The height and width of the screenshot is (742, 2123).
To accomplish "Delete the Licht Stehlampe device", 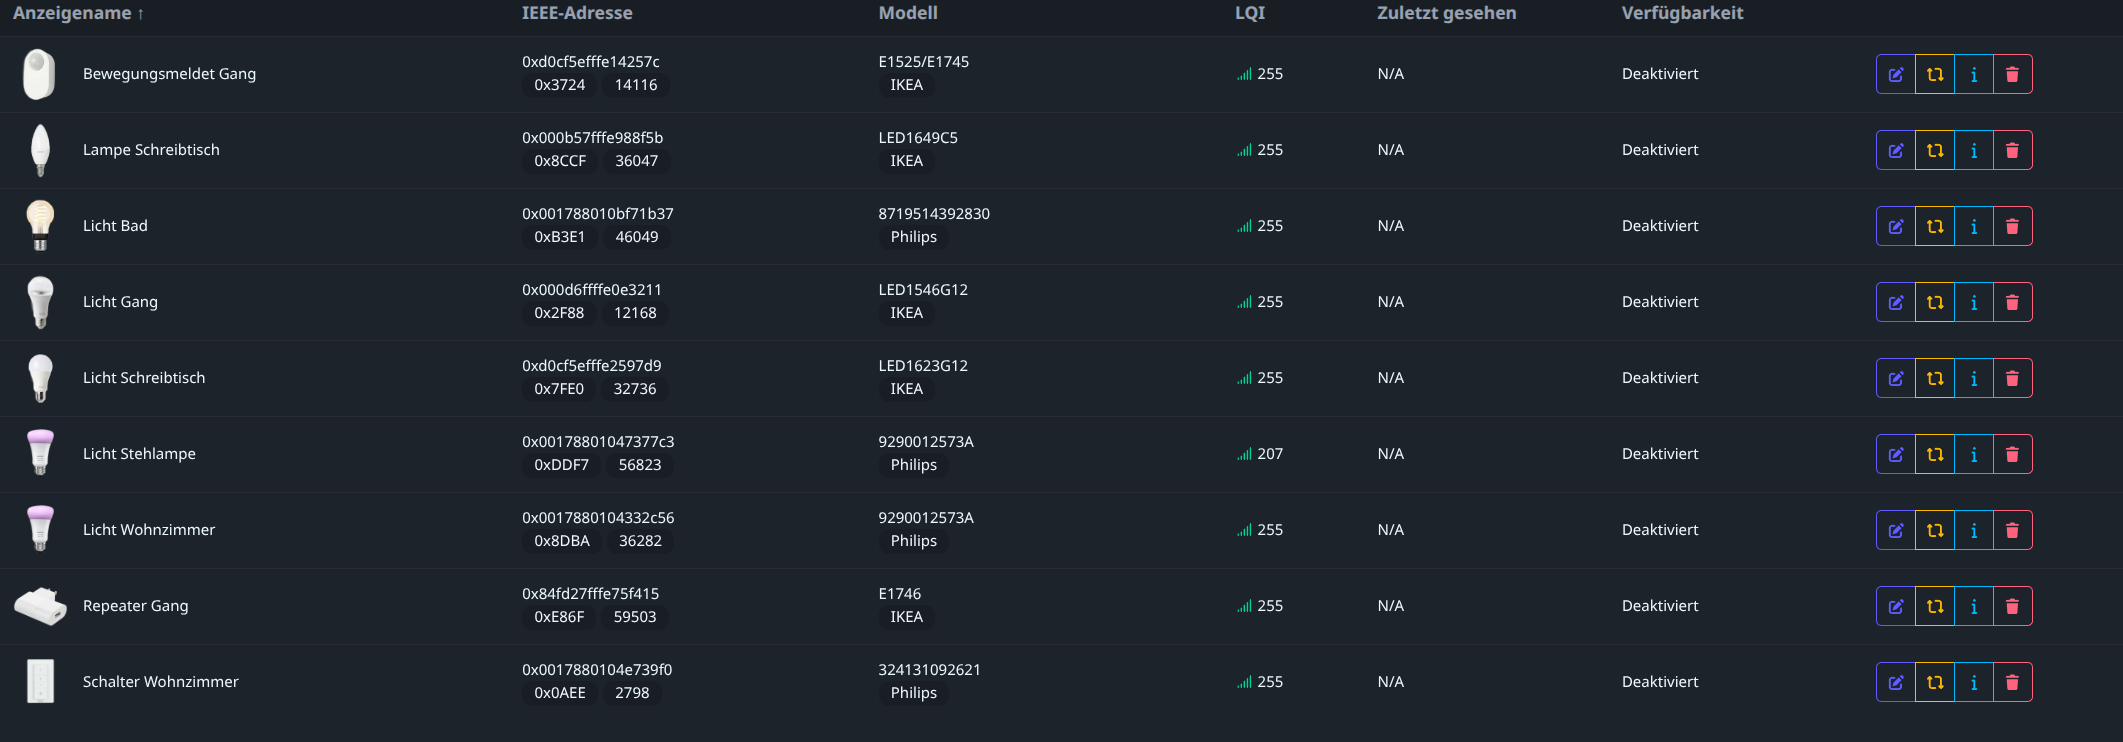I will [x=2012, y=454].
